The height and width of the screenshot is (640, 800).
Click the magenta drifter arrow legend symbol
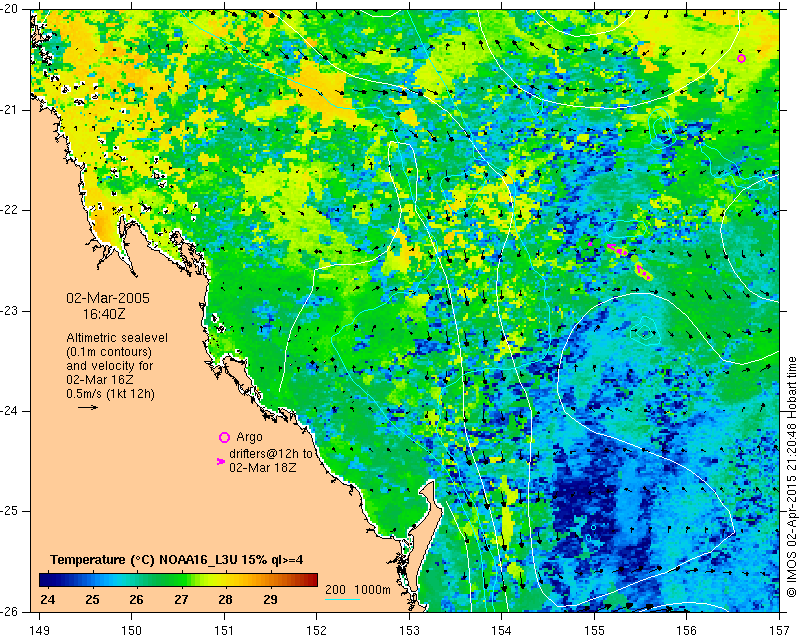point(221,461)
